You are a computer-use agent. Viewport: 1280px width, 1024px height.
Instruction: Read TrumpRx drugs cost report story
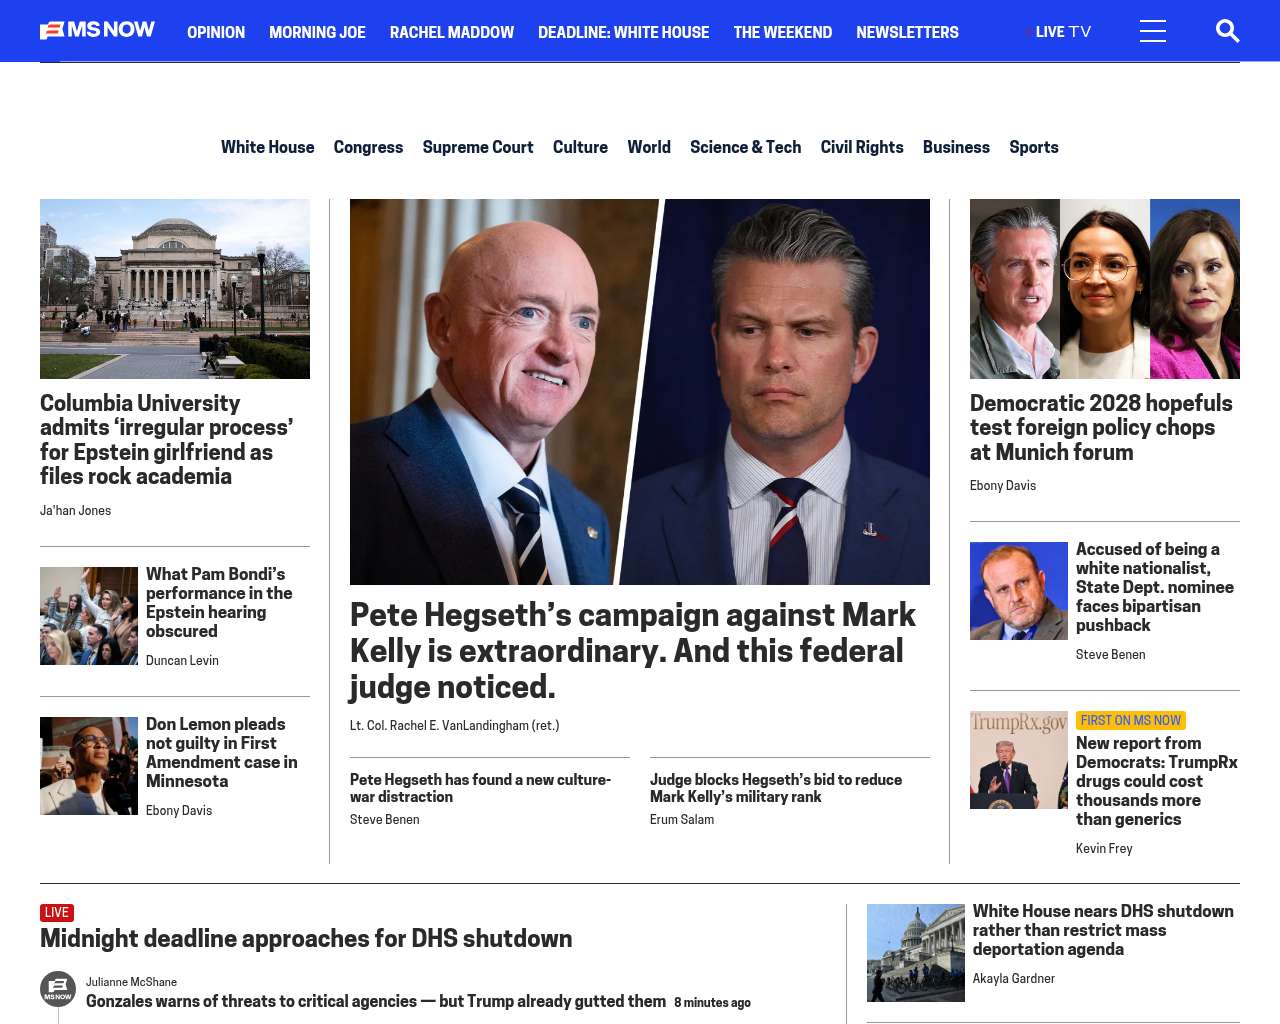tap(1157, 781)
